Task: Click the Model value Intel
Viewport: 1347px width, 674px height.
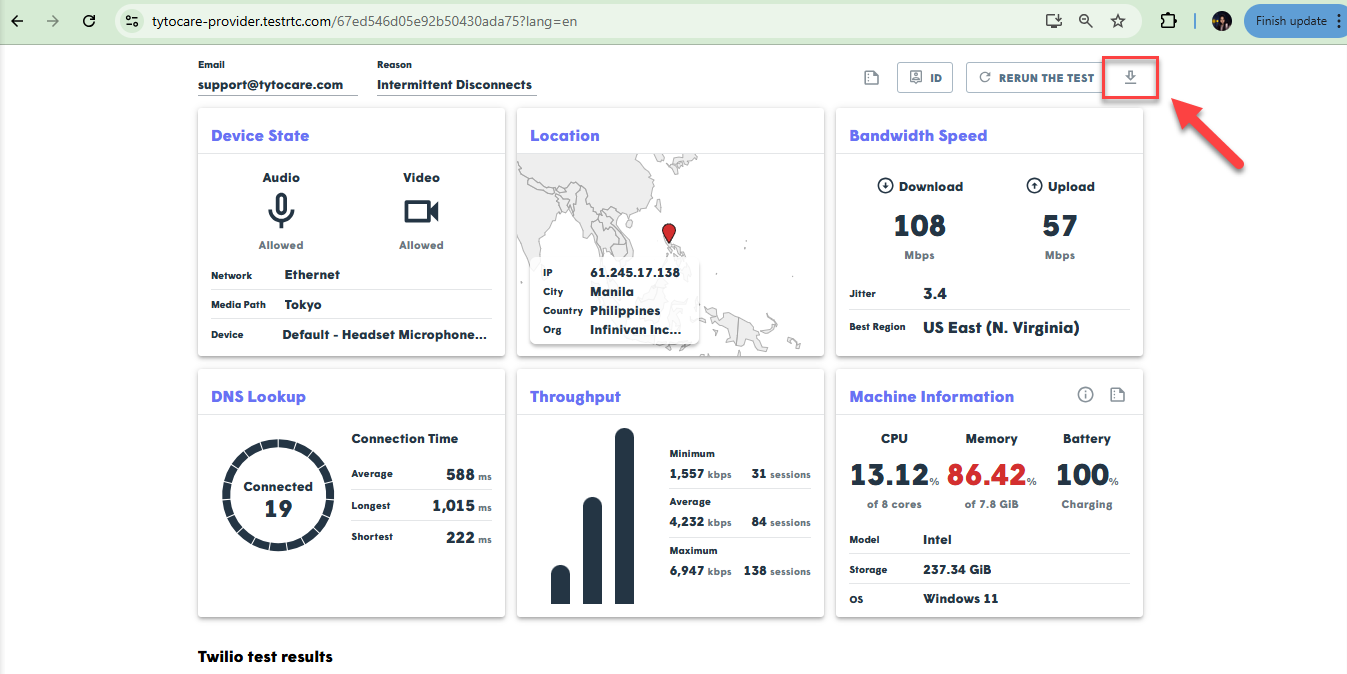Action: [x=938, y=539]
